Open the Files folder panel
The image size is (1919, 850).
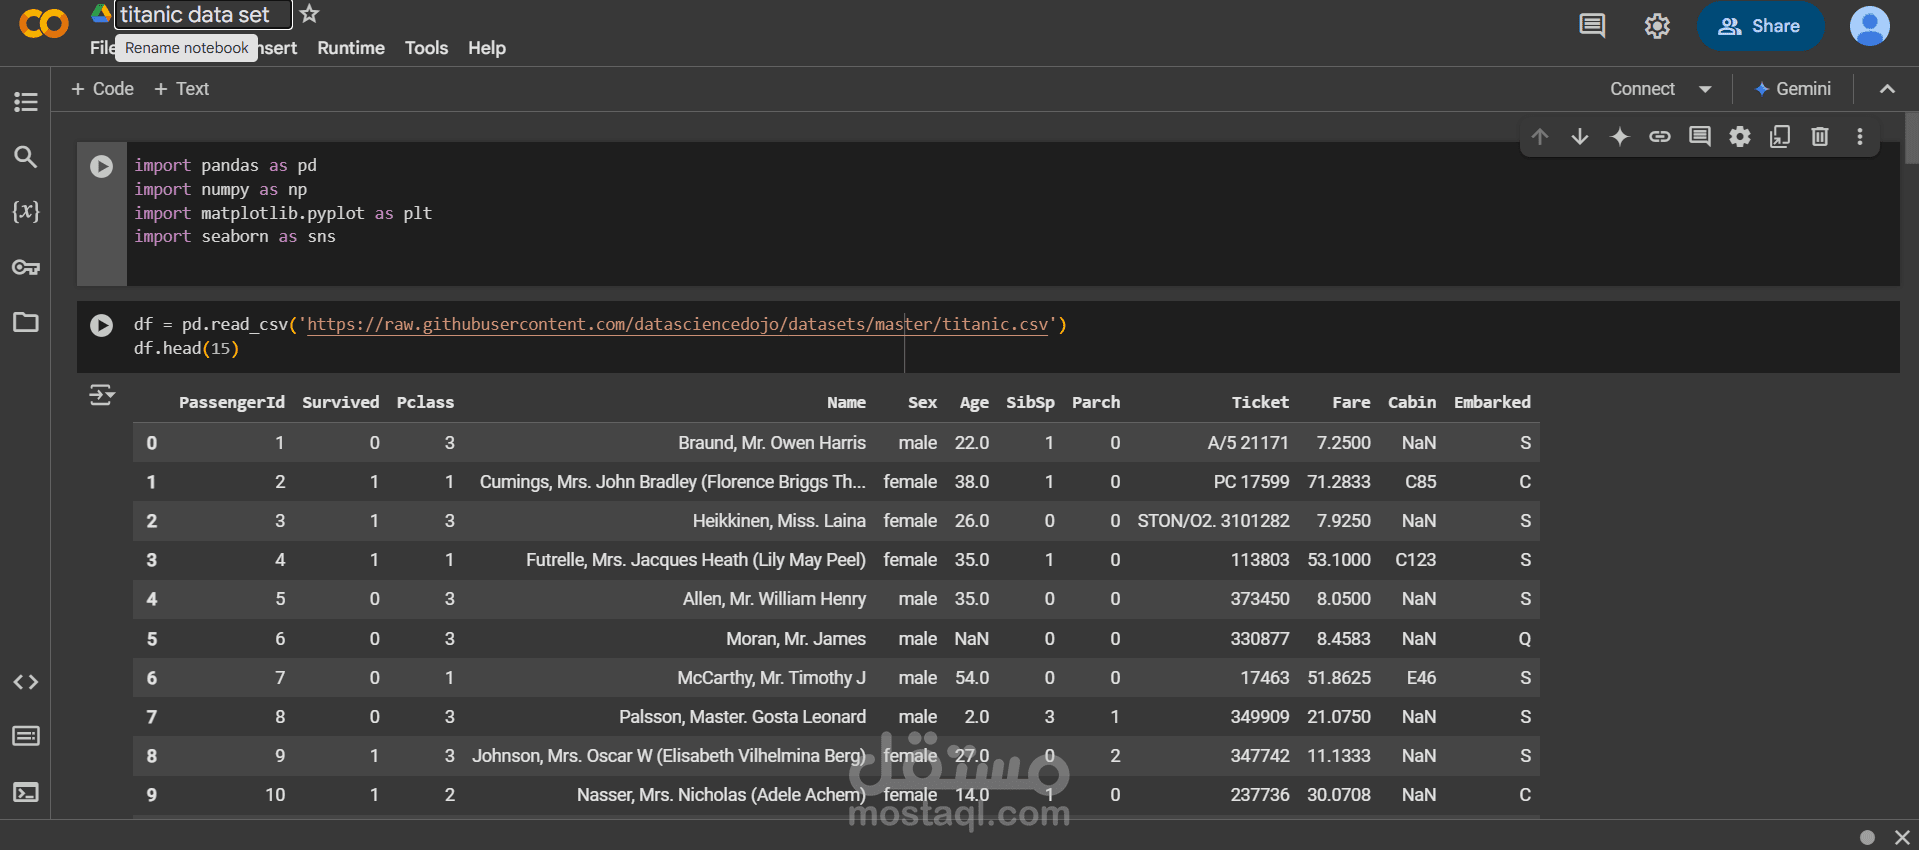(x=26, y=322)
